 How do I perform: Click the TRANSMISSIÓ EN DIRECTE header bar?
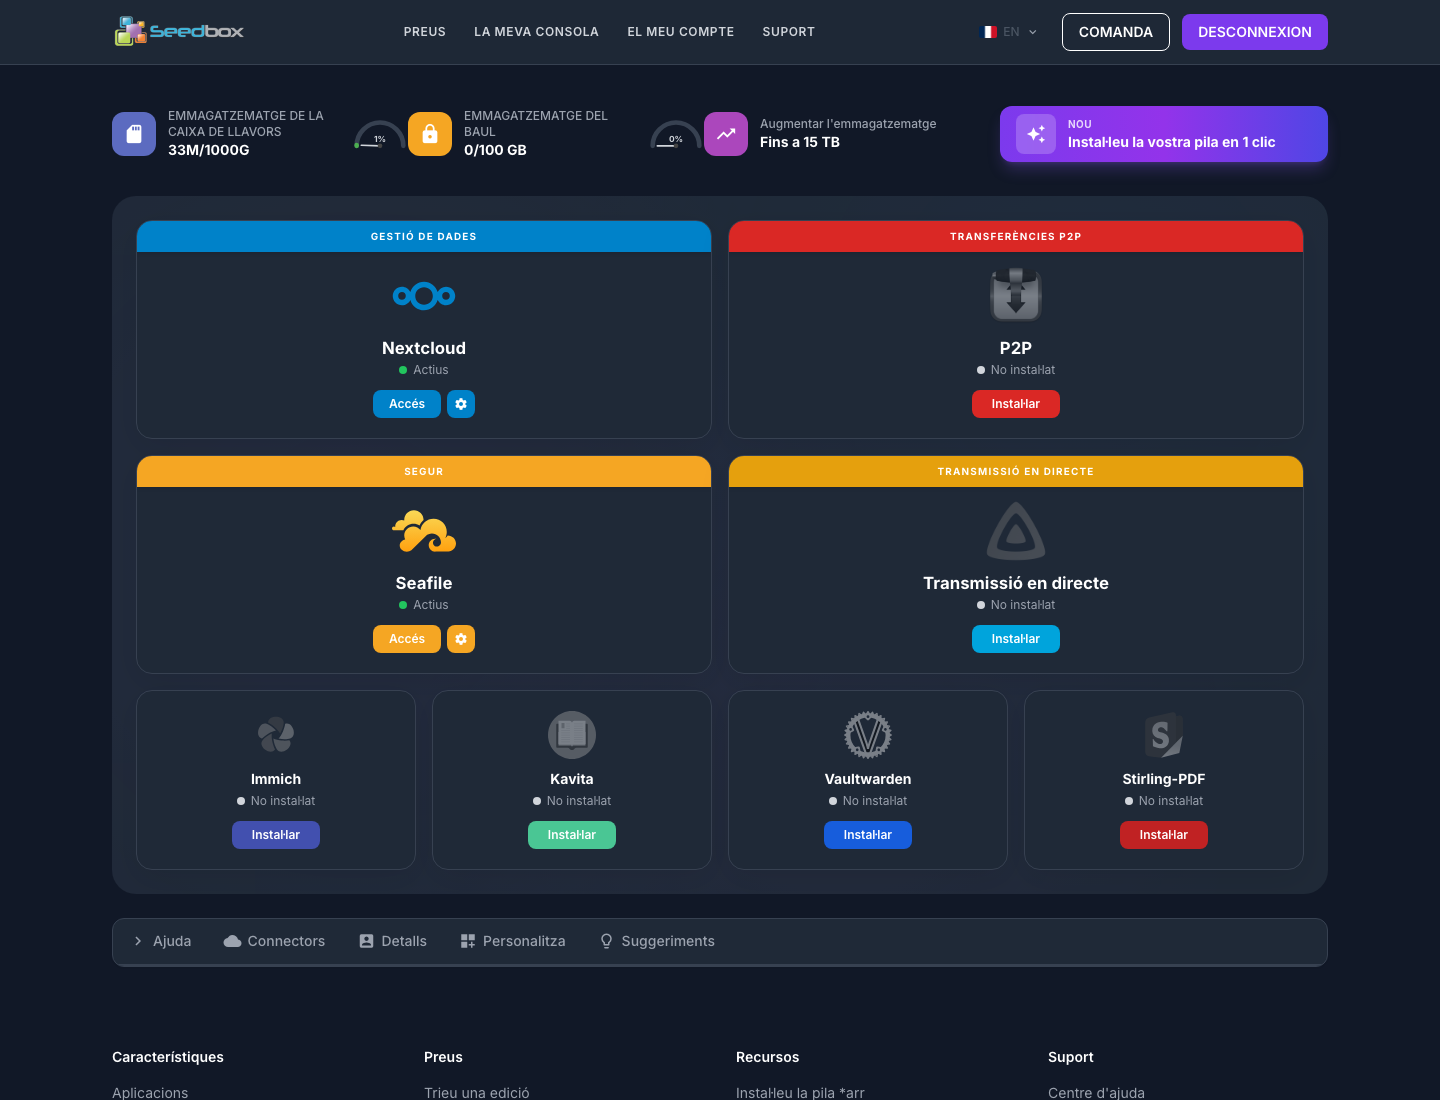coord(1016,472)
